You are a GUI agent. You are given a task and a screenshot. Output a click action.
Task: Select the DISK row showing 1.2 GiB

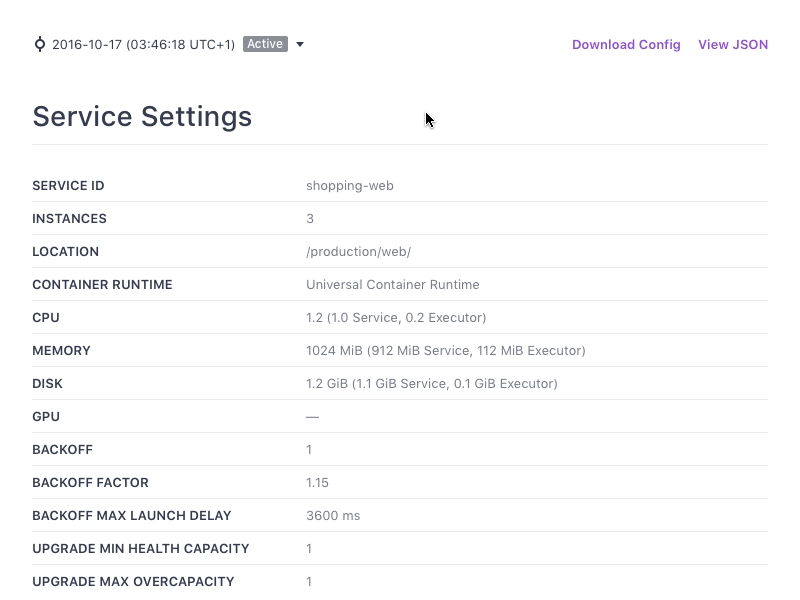[432, 383]
